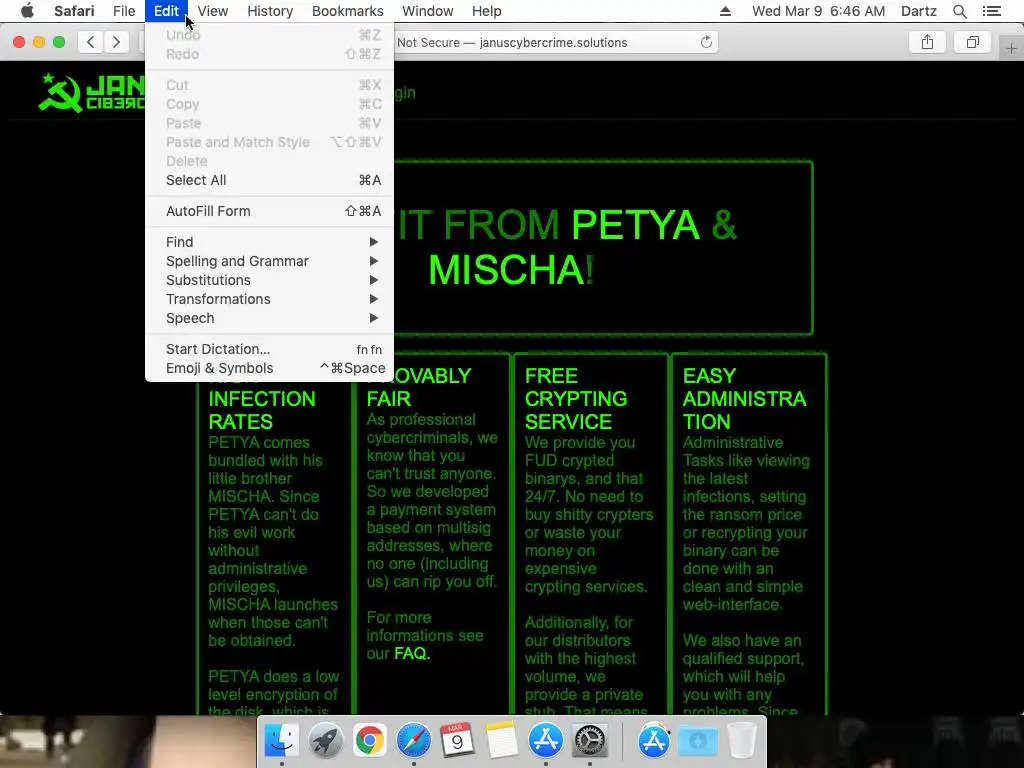
Task: Open Notification Center list icon
Action: (x=991, y=11)
